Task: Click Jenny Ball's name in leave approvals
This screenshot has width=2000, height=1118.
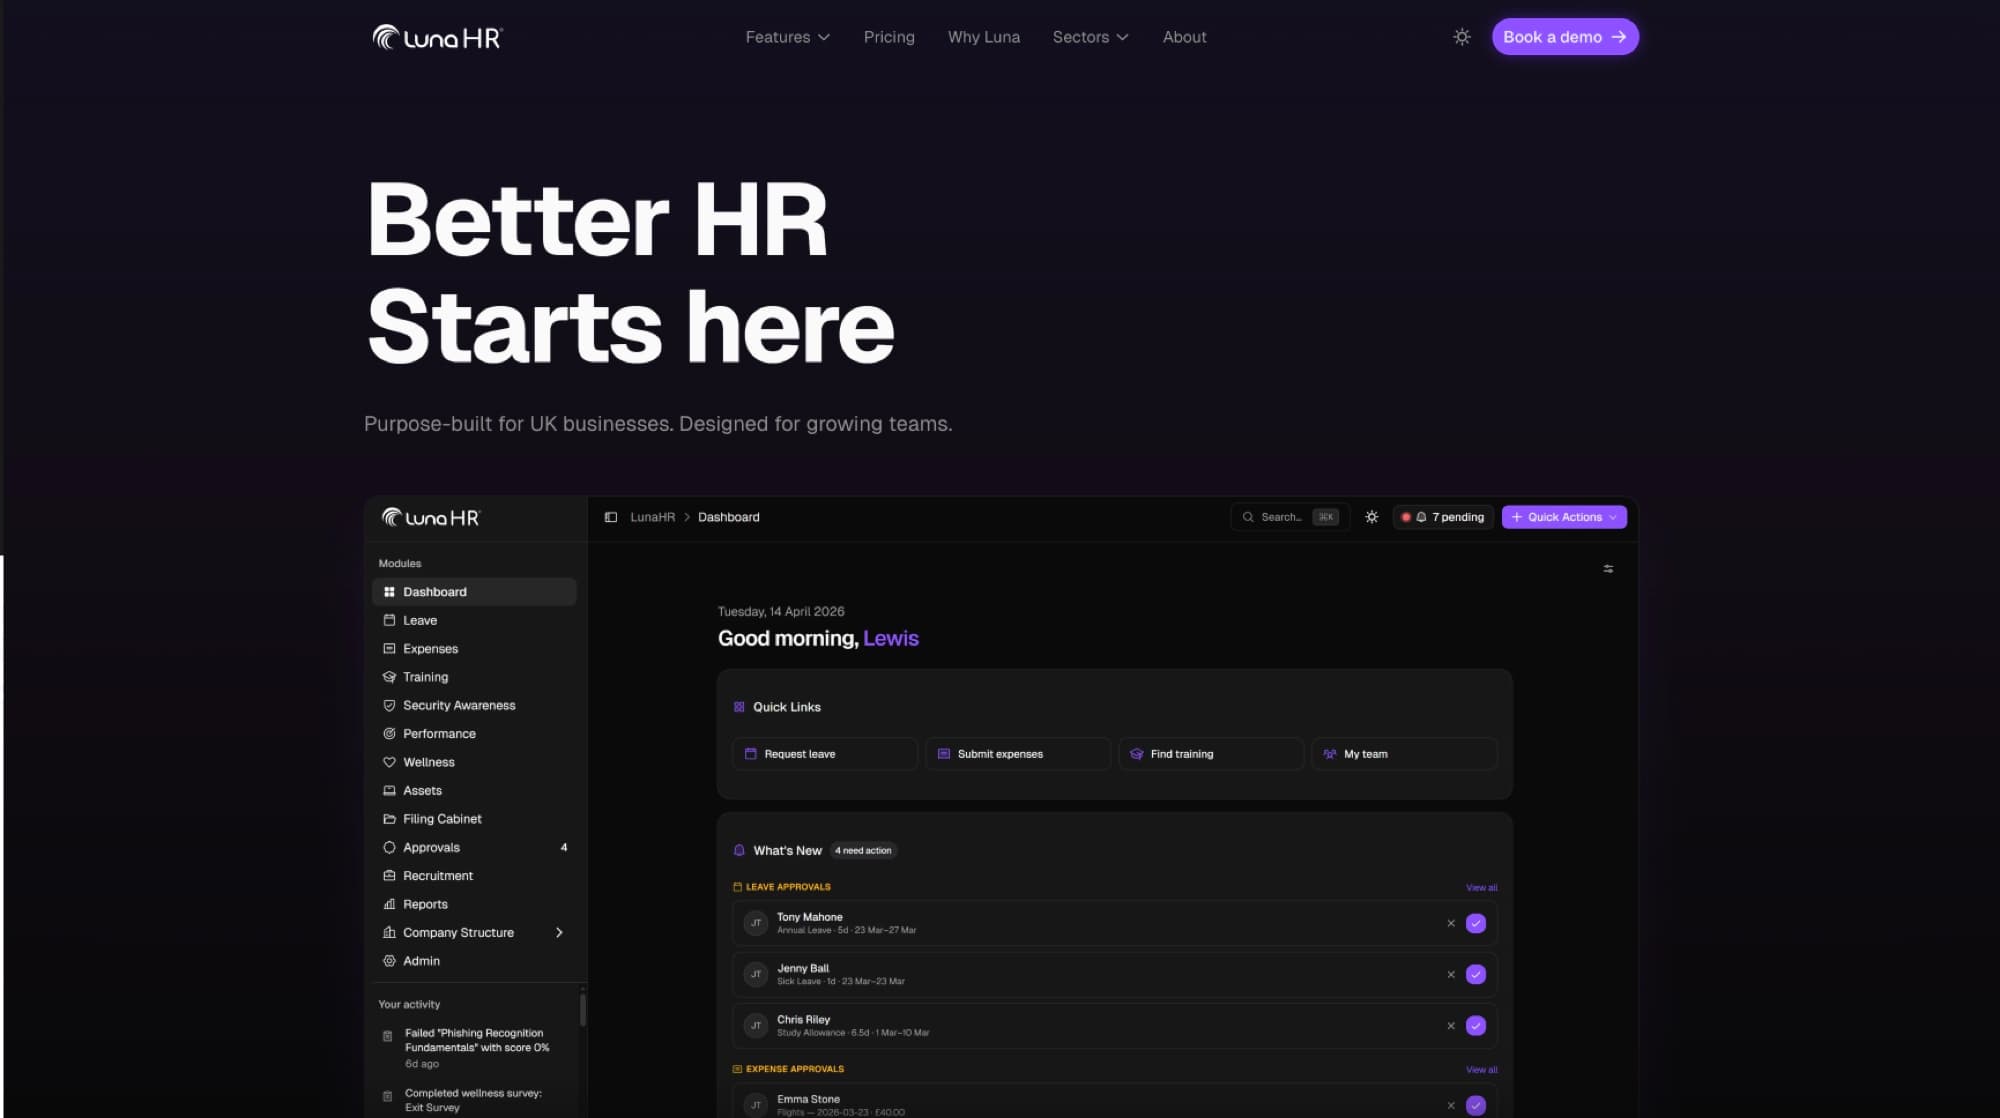Action: tap(802, 968)
